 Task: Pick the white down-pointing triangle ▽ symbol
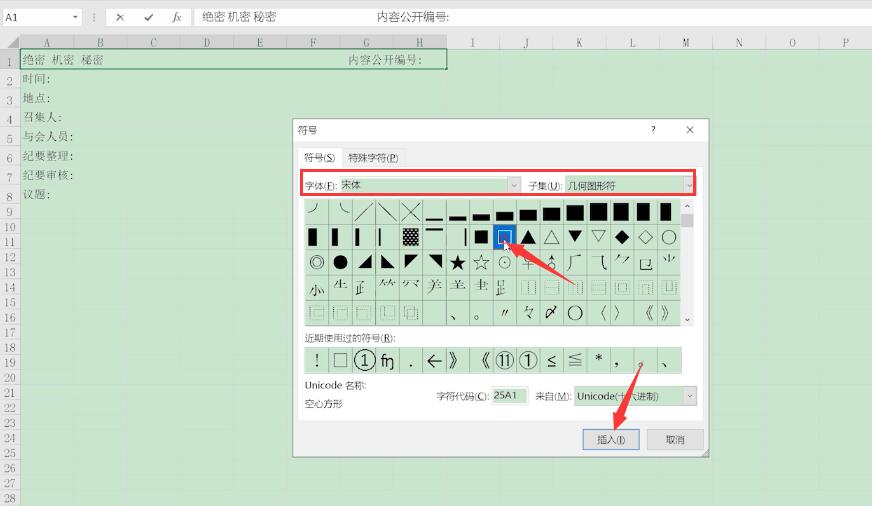point(598,237)
